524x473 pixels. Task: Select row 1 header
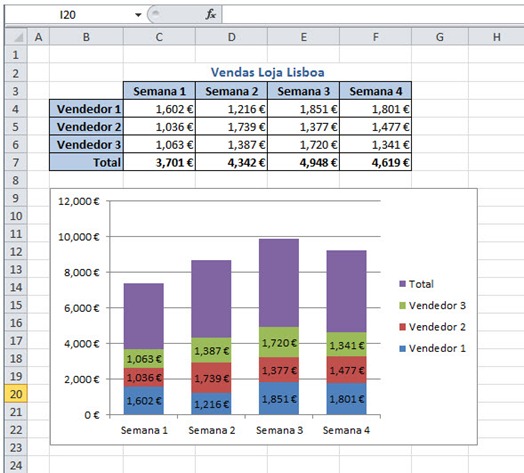(16, 54)
